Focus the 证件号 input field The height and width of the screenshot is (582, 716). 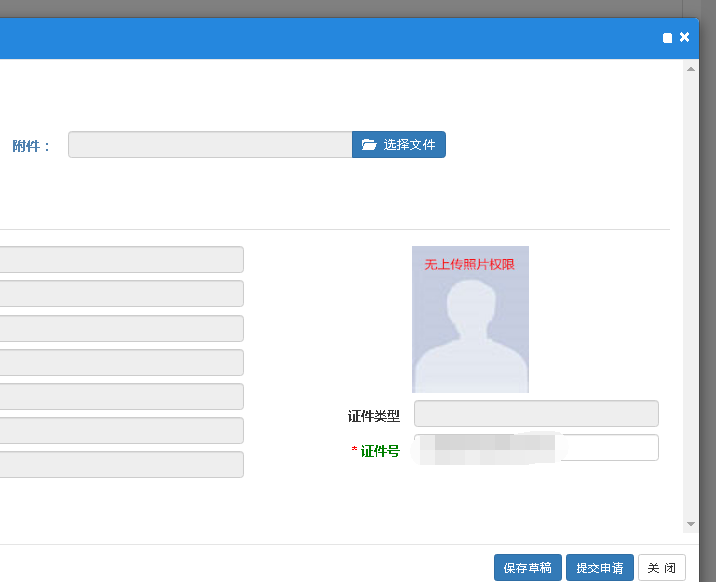[610, 448]
